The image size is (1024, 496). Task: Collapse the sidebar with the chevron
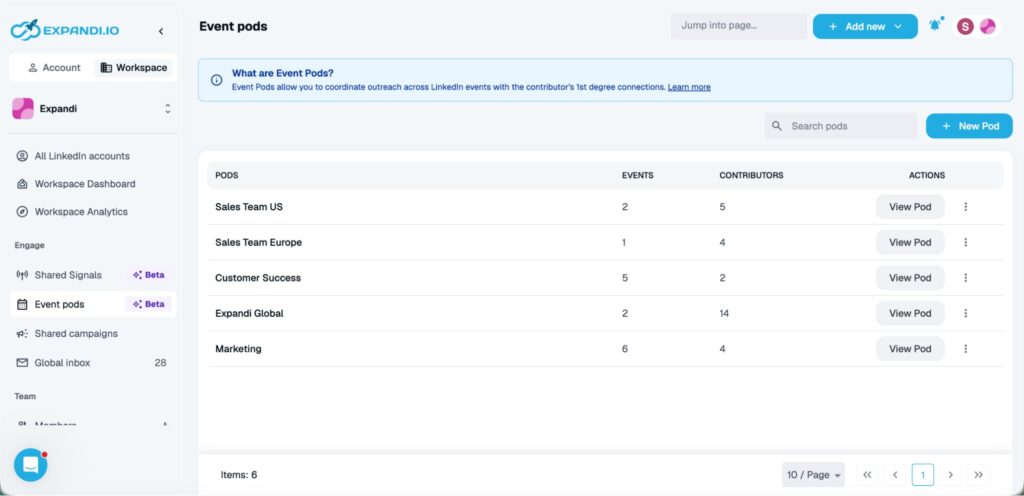point(161,31)
